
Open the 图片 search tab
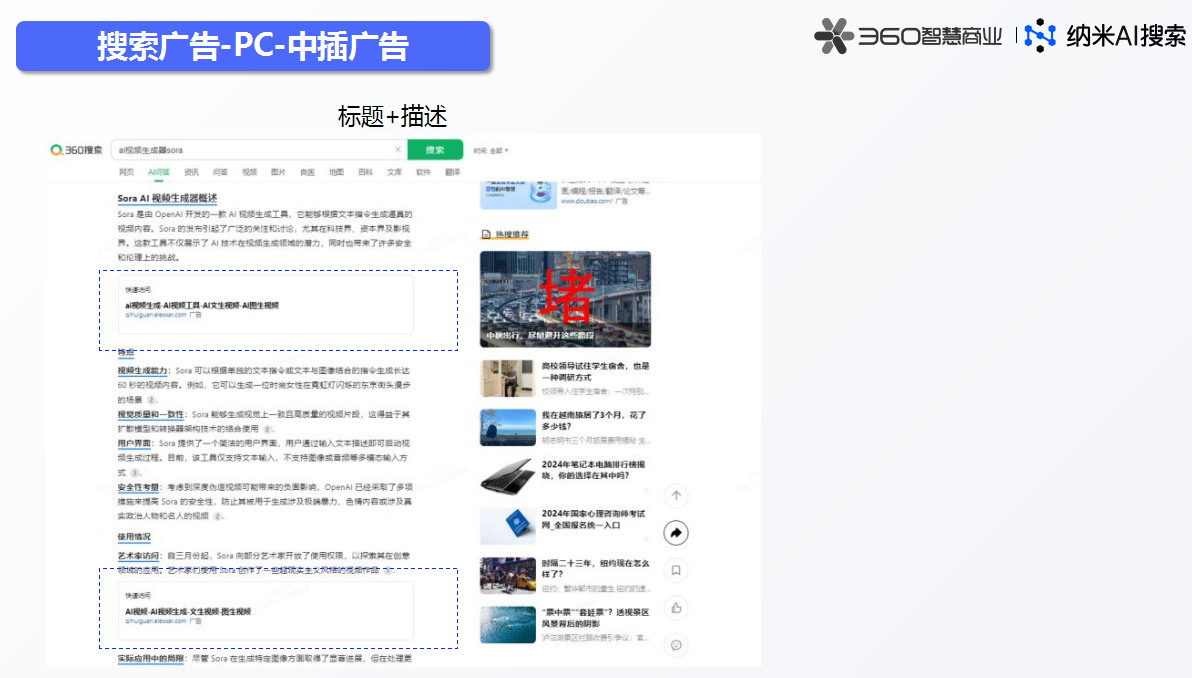(278, 173)
